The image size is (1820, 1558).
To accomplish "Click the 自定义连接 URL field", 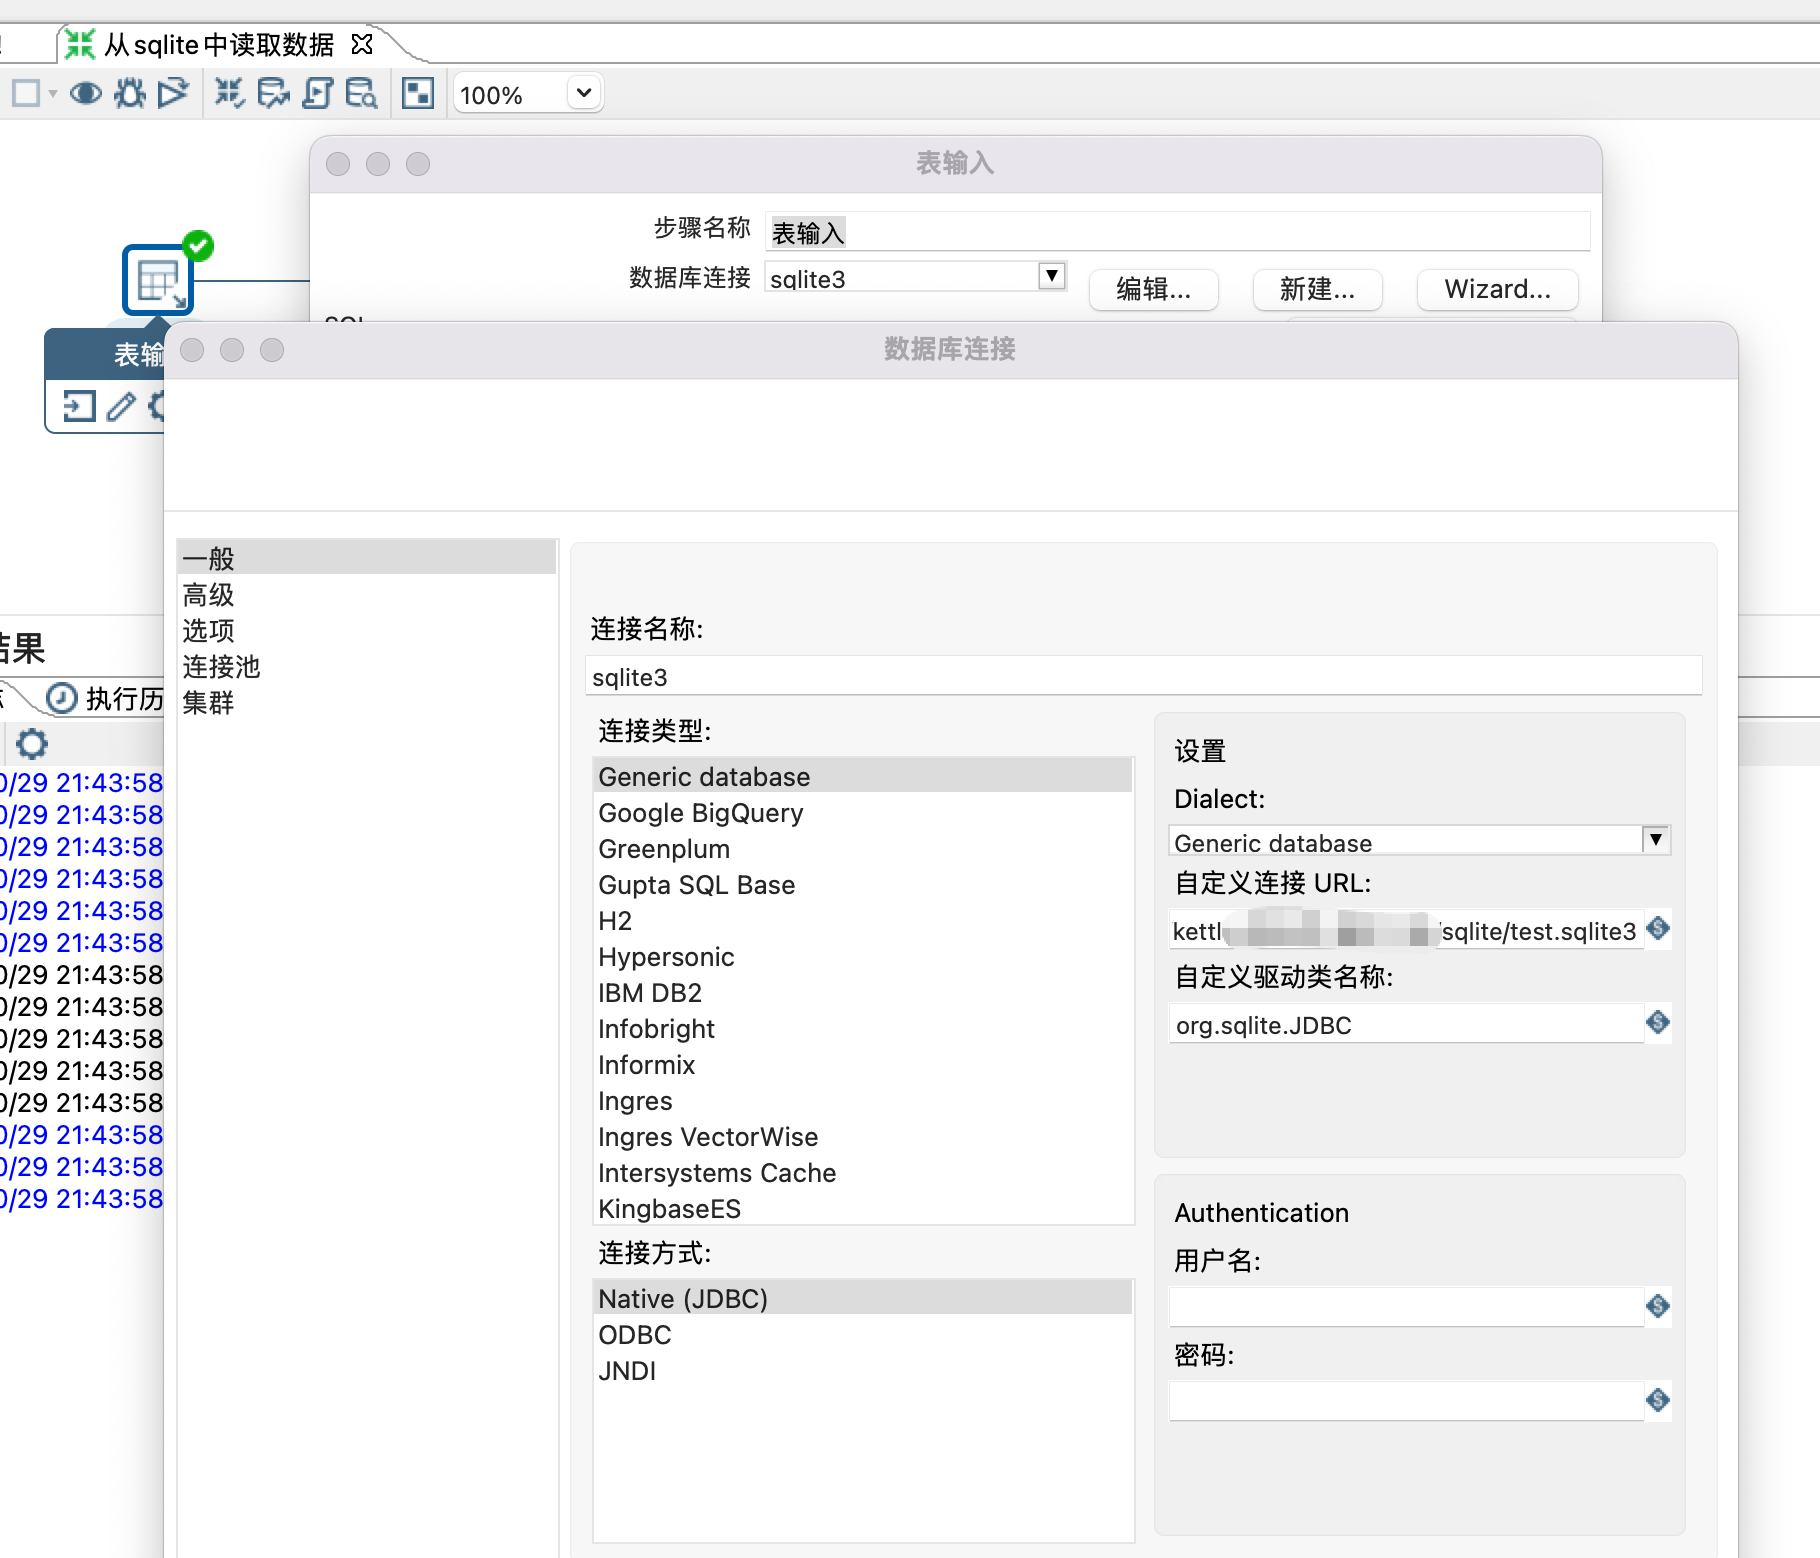I will click(x=1405, y=930).
